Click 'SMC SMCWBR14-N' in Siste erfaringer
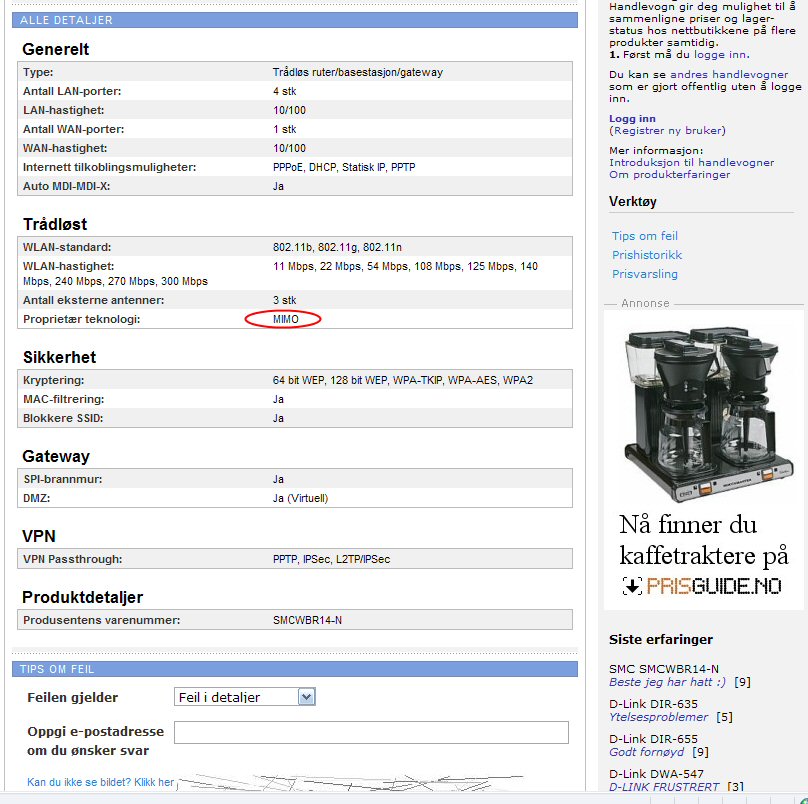808x804 pixels. [x=664, y=669]
